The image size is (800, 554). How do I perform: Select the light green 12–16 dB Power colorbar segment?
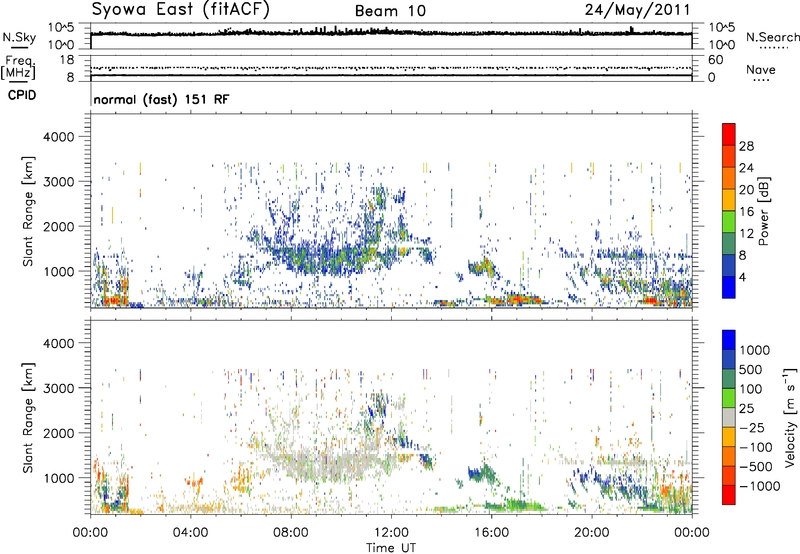pos(729,222)
